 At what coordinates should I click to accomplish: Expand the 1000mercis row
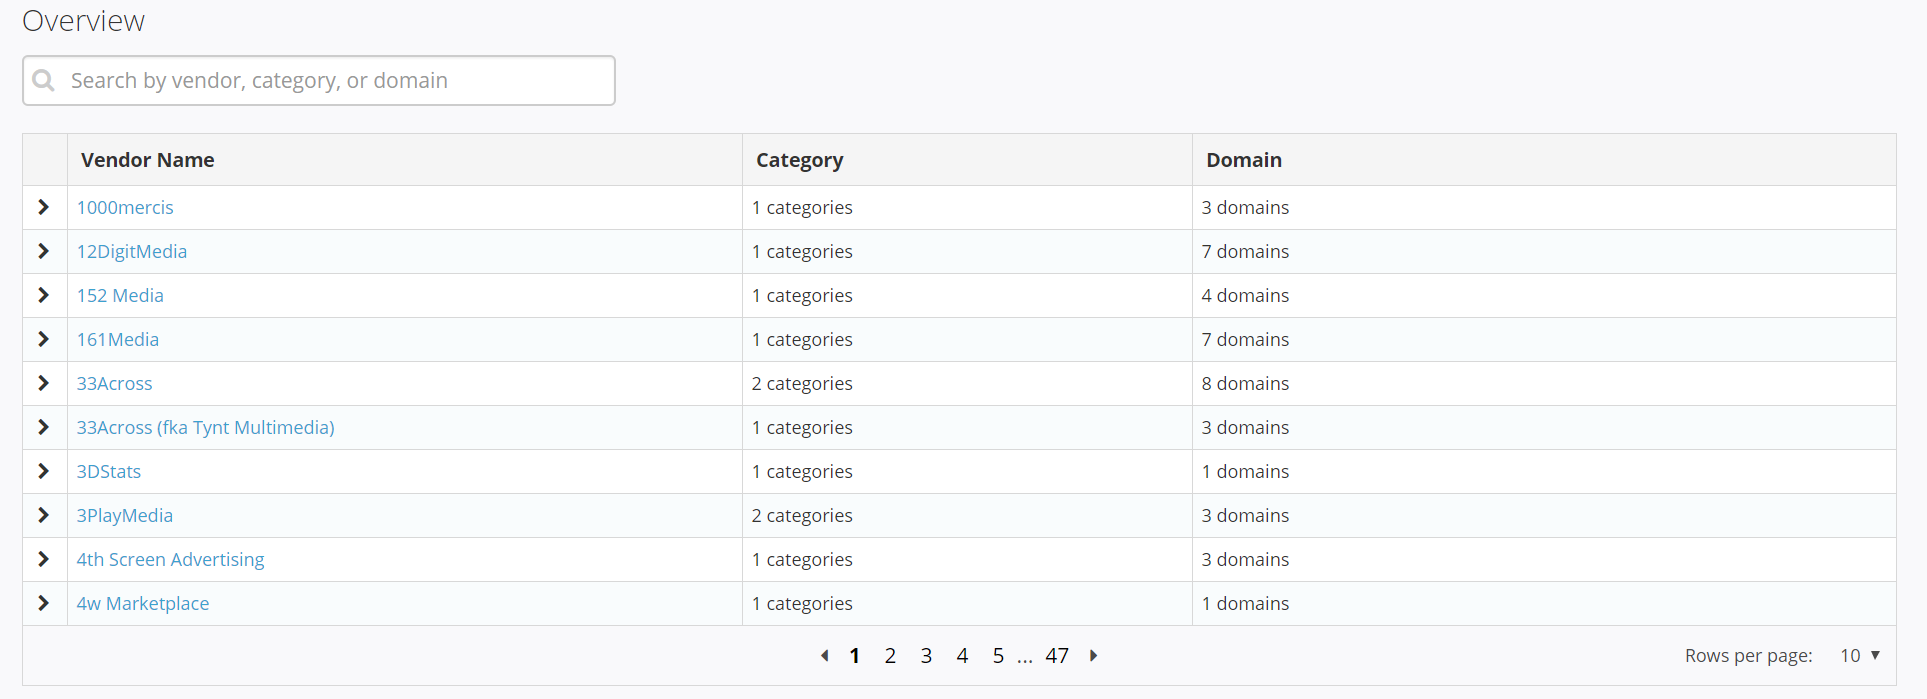click(x=44, y=207)
